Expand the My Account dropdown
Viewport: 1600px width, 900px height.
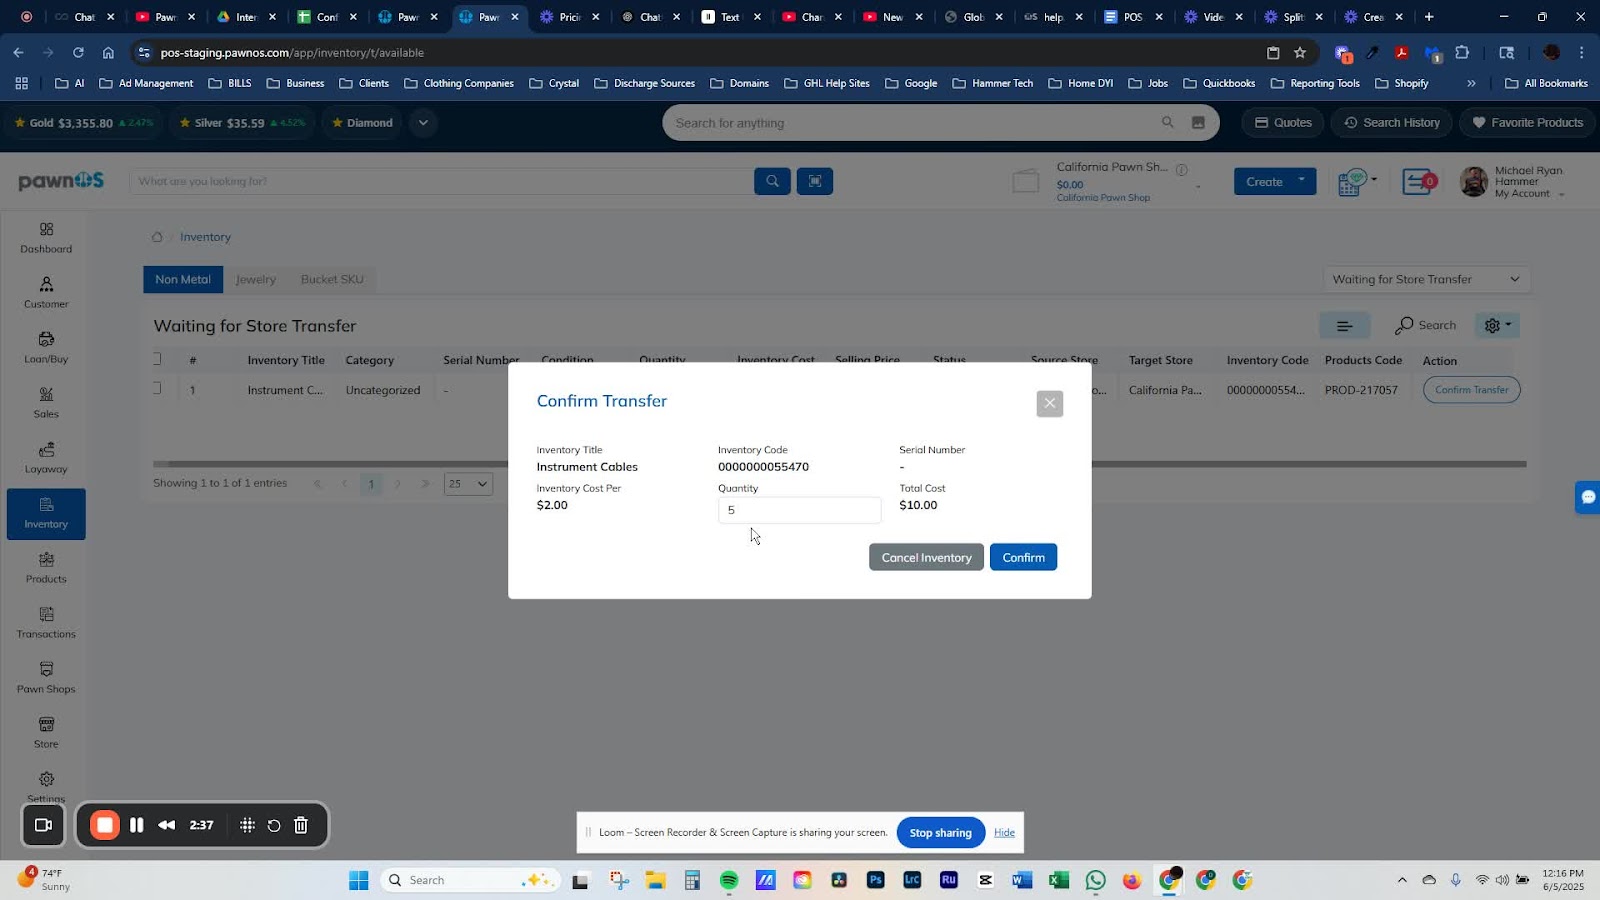[x=1529, y=193]
